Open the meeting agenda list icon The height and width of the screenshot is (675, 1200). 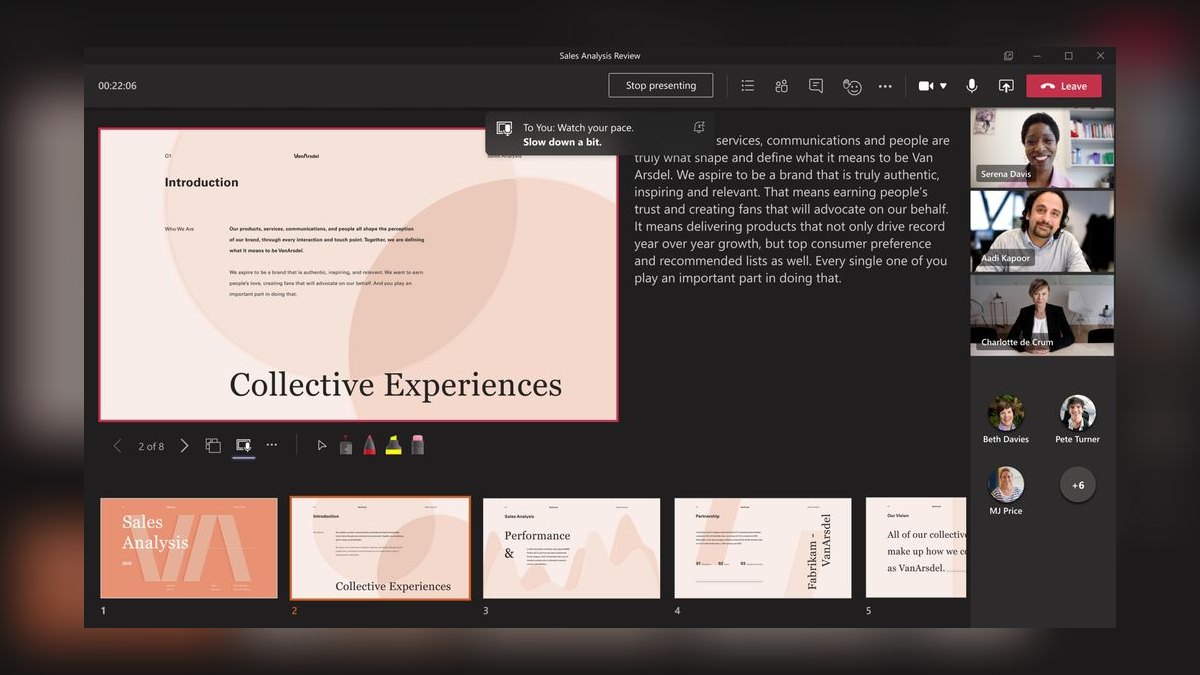point(747,86)
